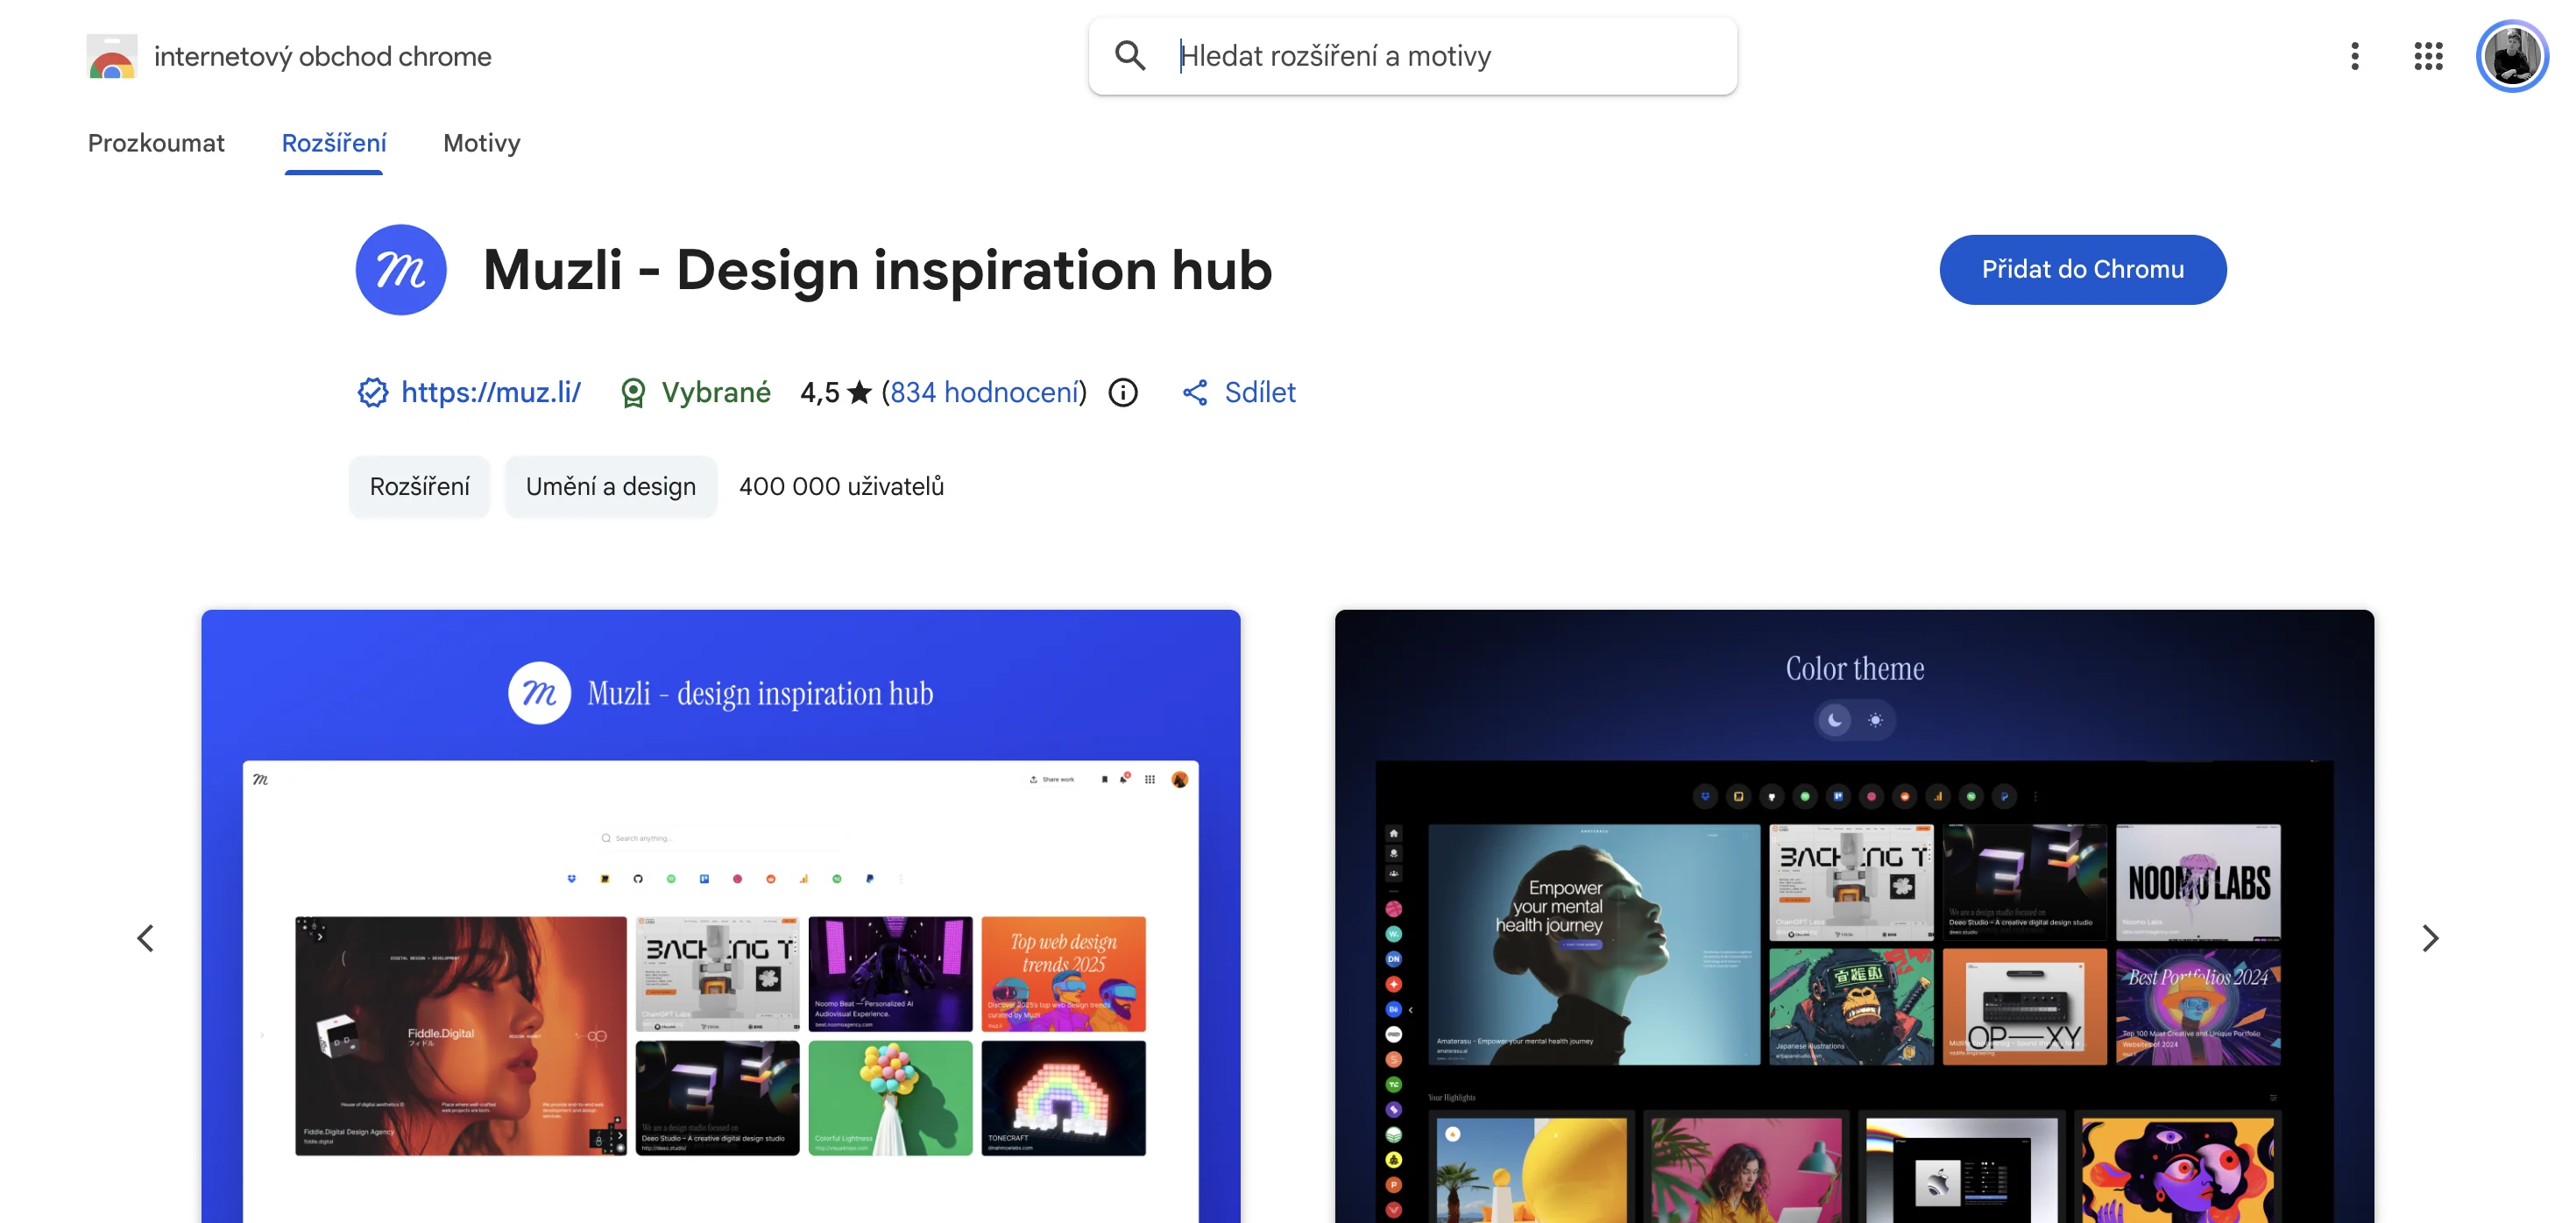Image resolution: width=2576 pixels, height=1223 pixels.
Task: Click the search magnifier icon
Action: click(1130, 56)
